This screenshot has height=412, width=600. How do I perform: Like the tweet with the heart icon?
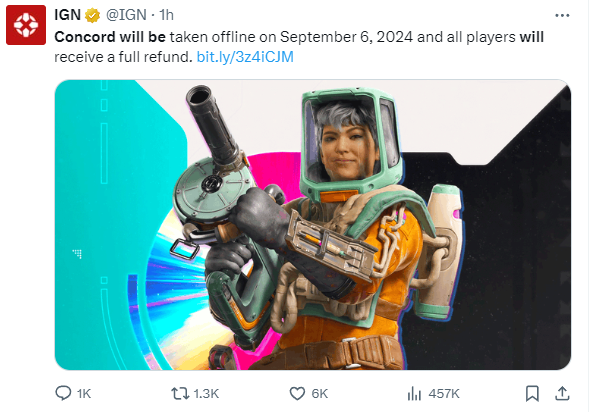click(297, 393)
